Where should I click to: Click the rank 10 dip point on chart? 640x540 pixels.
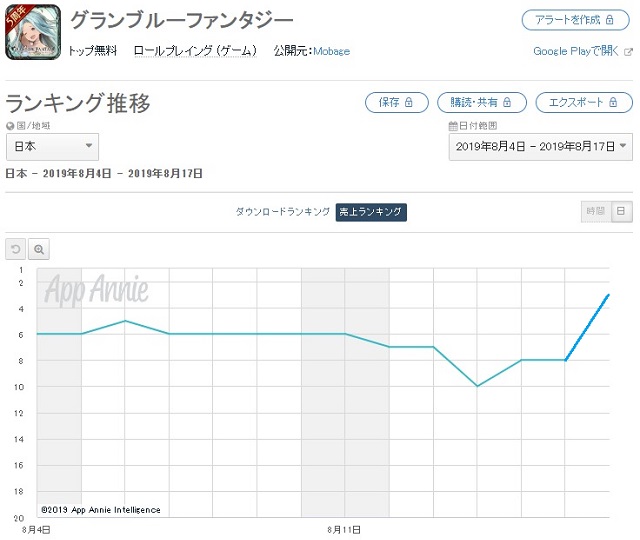[x=477, y=386]
